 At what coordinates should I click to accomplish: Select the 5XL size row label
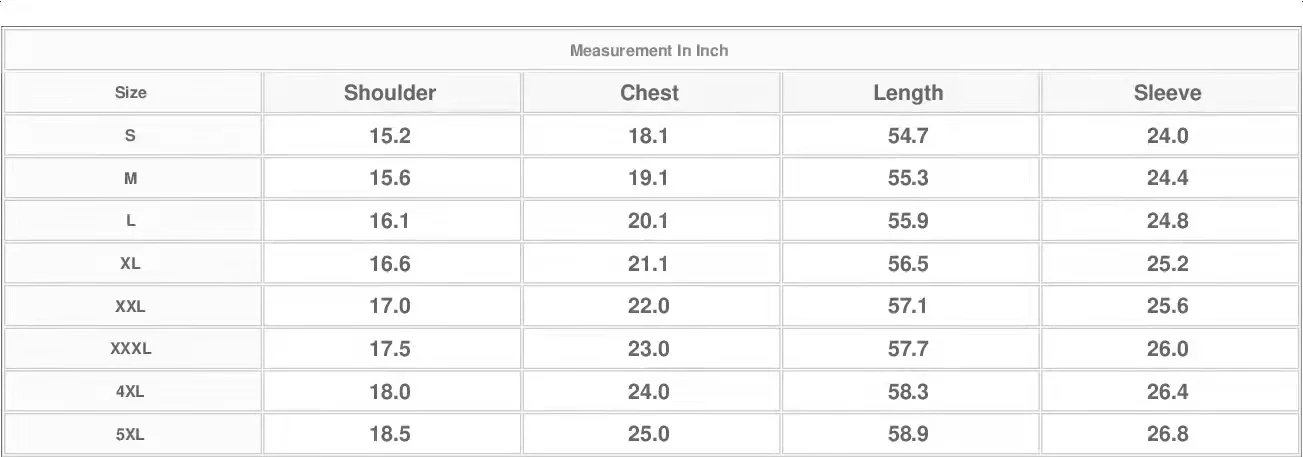[131, 435]
